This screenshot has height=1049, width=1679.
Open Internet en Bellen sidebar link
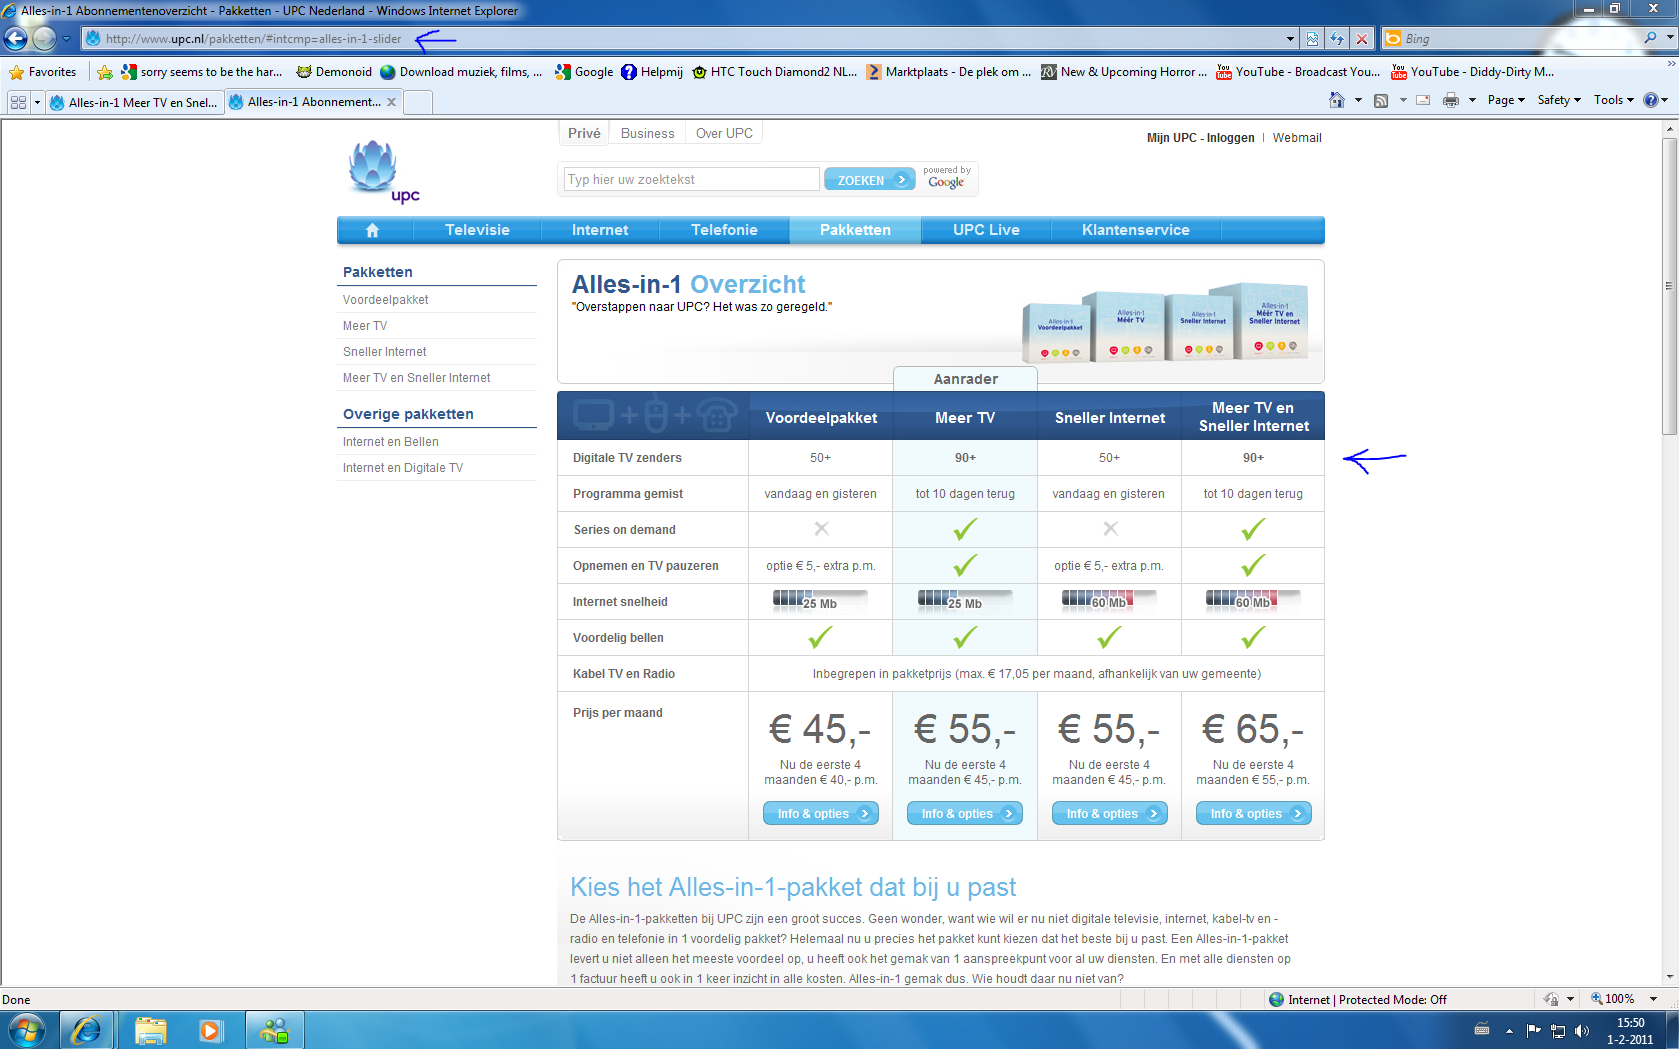coord(390,442)
